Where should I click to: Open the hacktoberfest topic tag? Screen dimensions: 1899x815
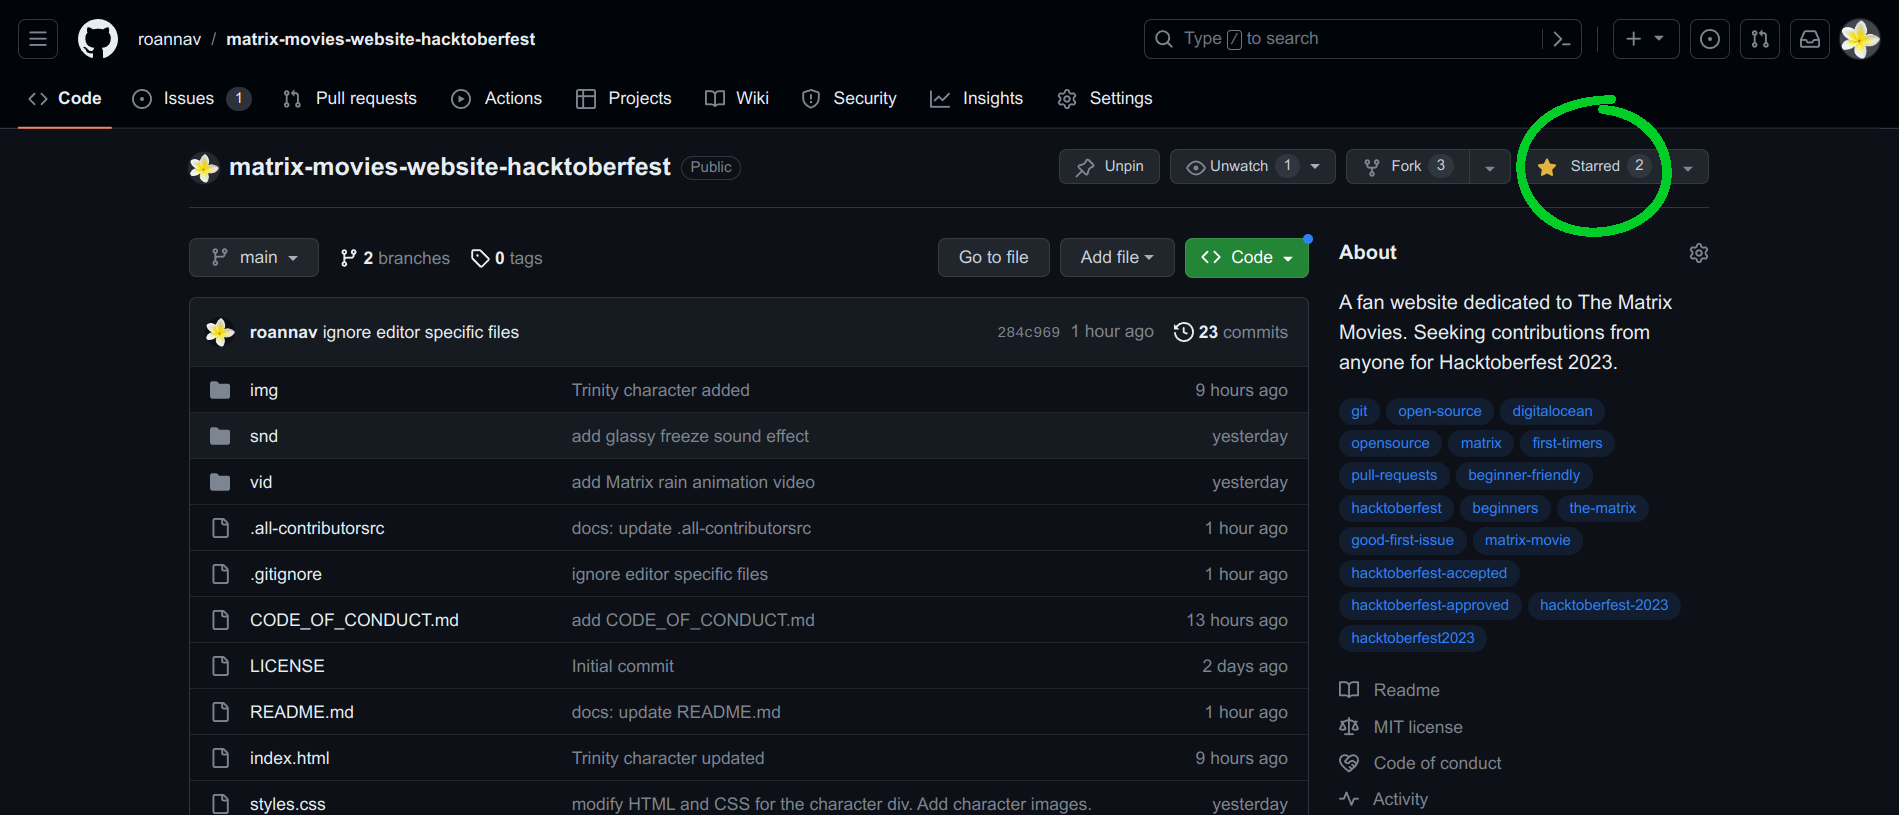coord(1396,508)
